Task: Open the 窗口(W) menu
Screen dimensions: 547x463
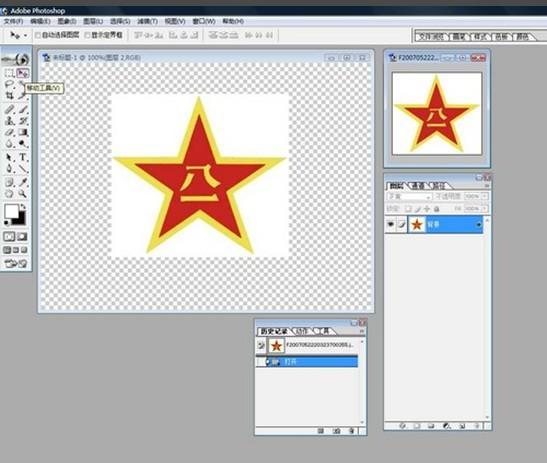Action: click(204, 21)
